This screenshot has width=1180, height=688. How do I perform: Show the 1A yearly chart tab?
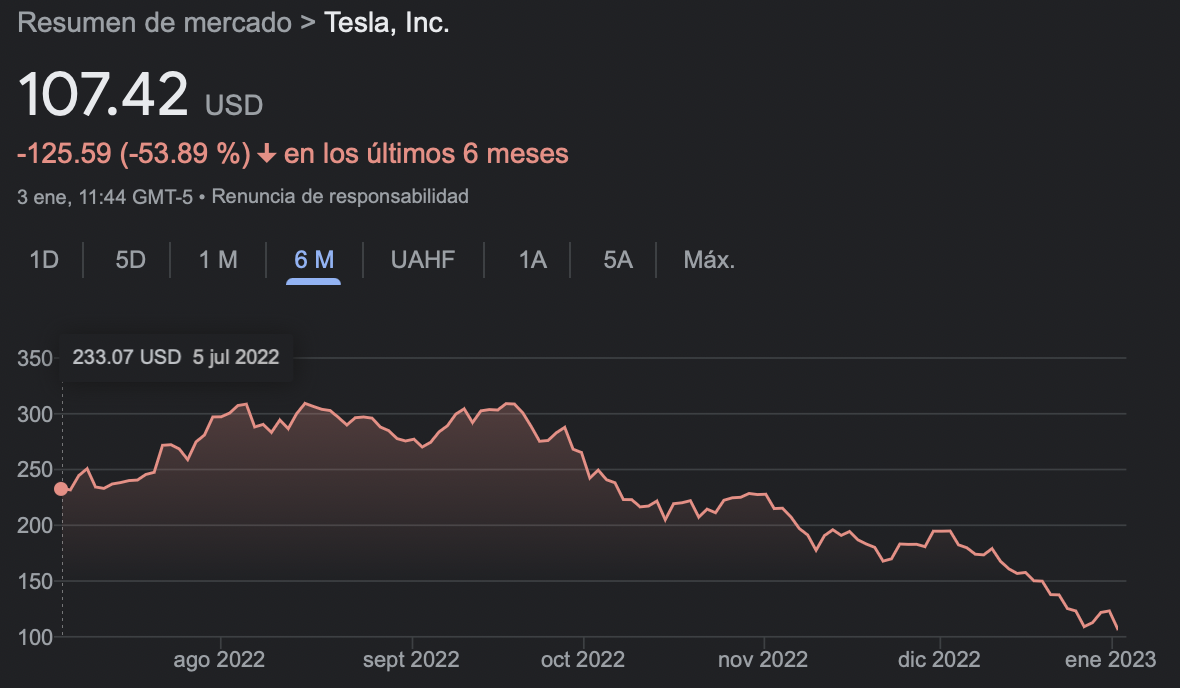(x=532, y=260)
